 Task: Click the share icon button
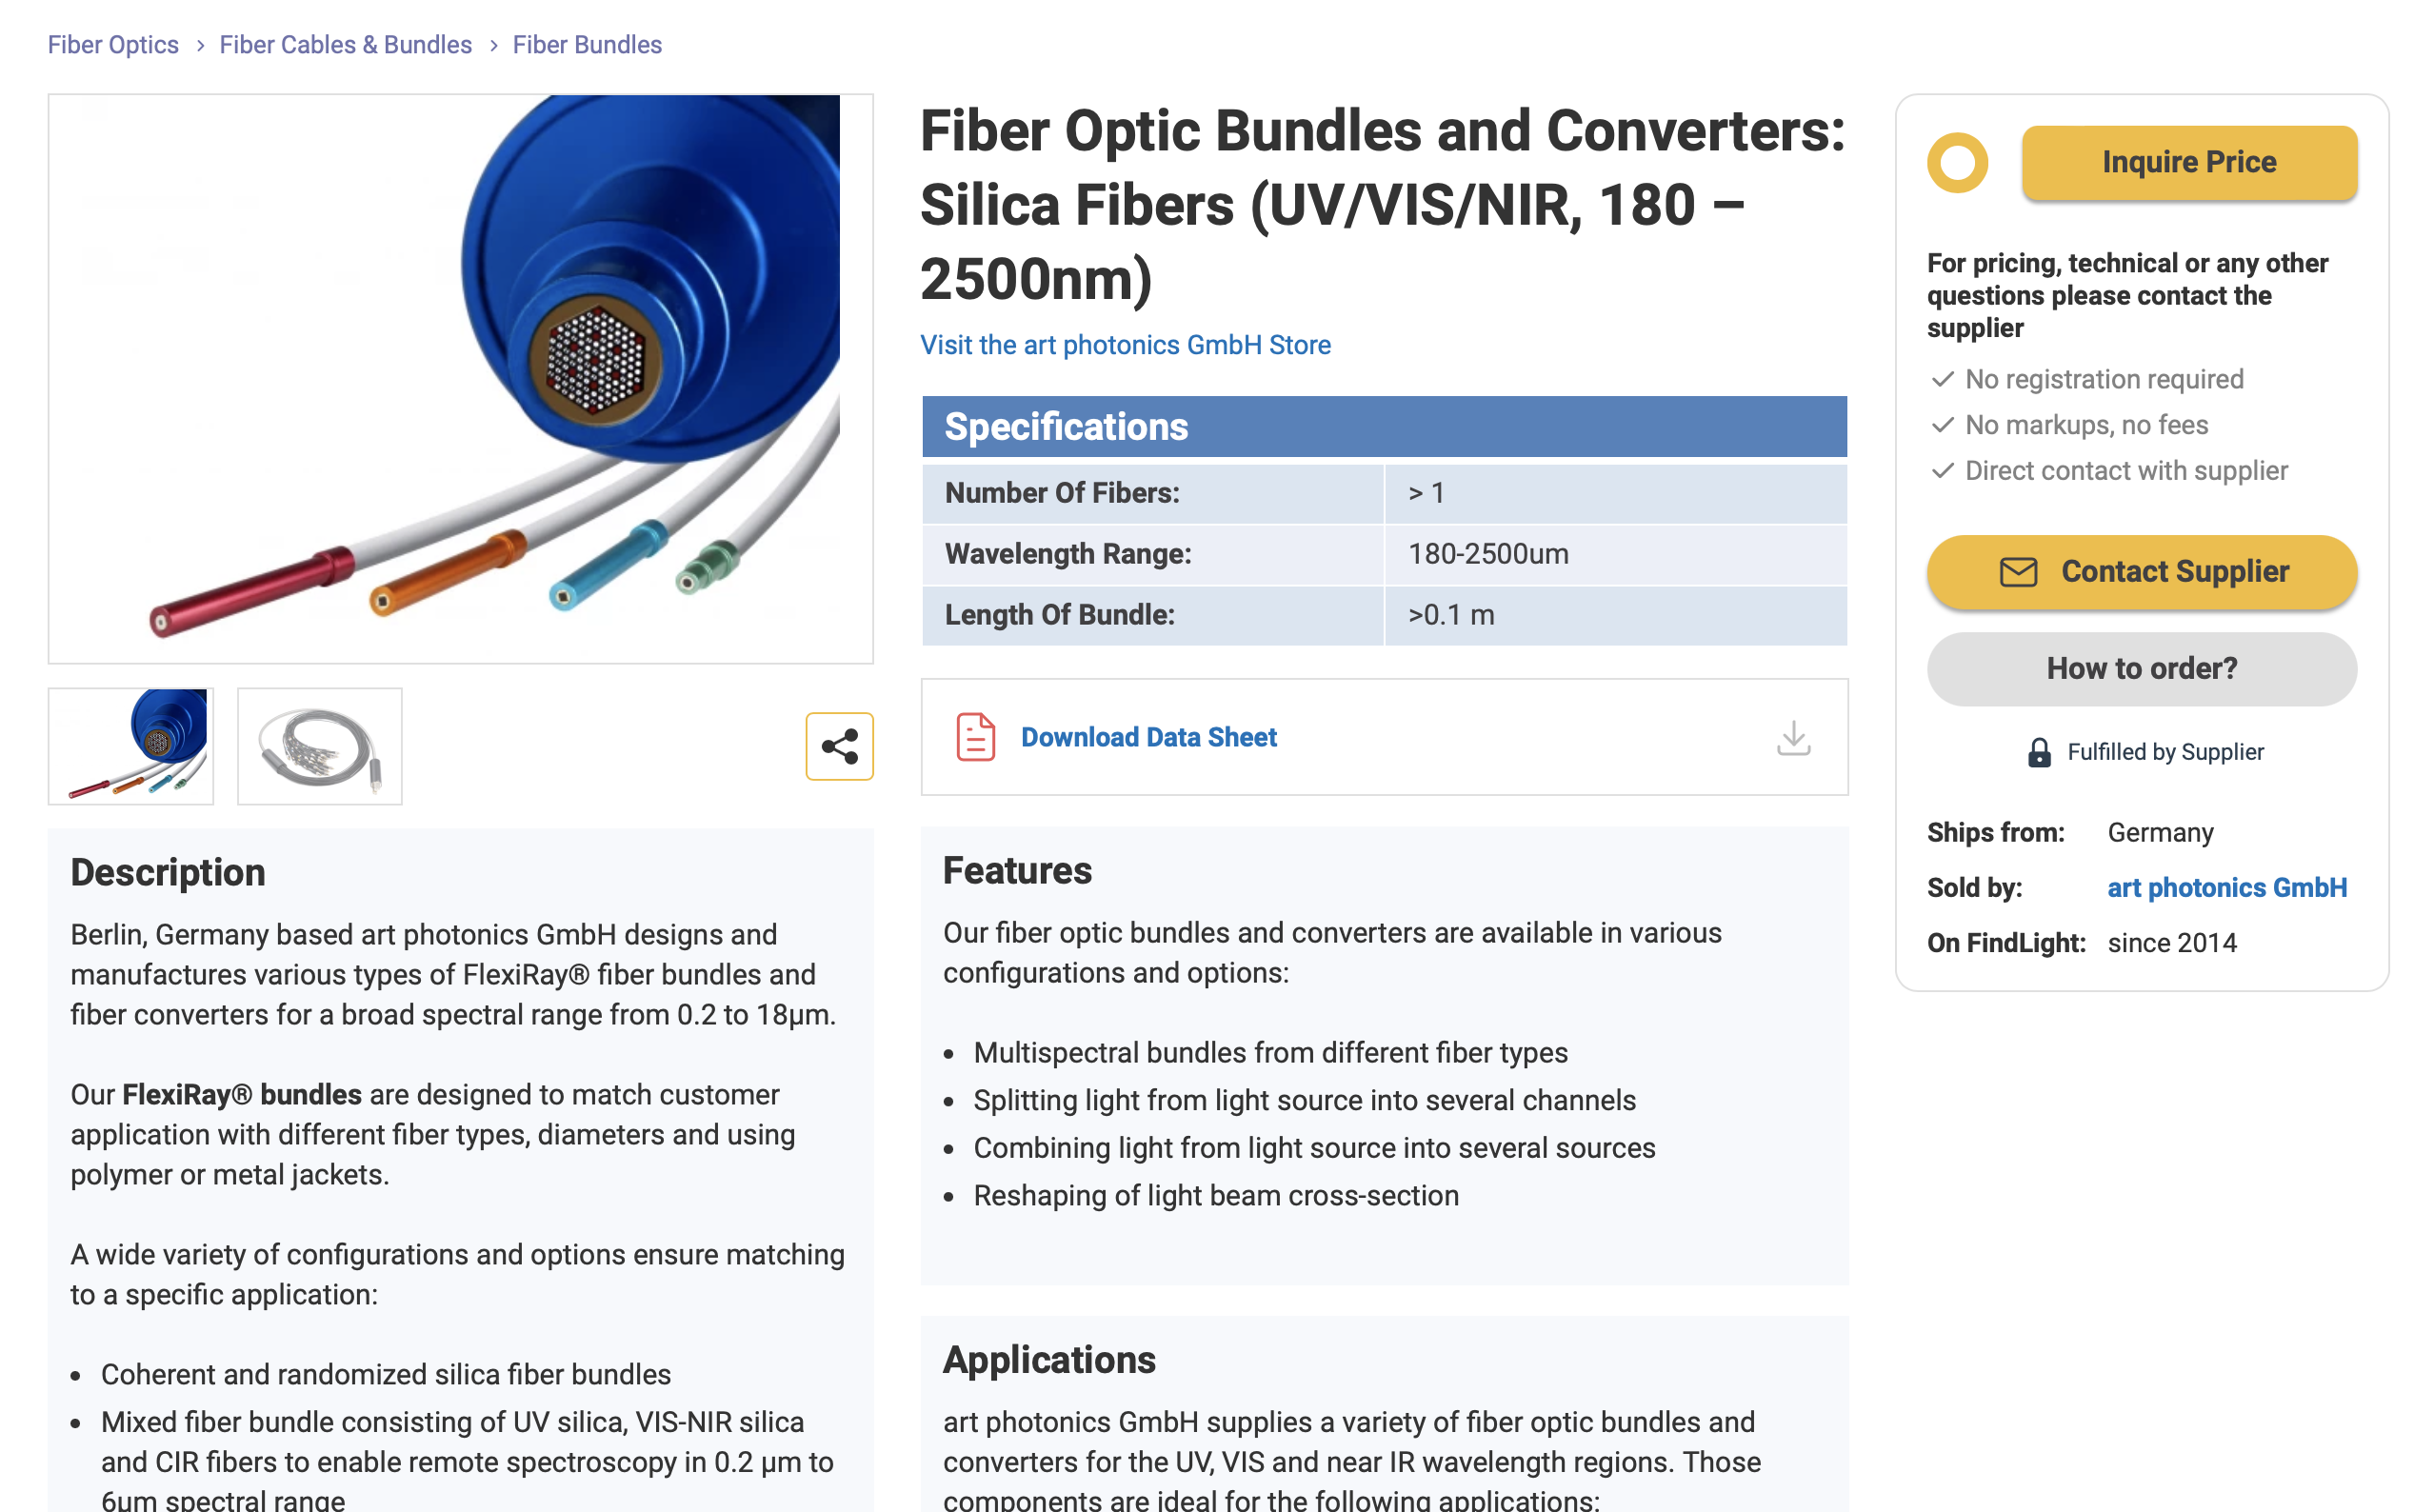tap(838, 747)
